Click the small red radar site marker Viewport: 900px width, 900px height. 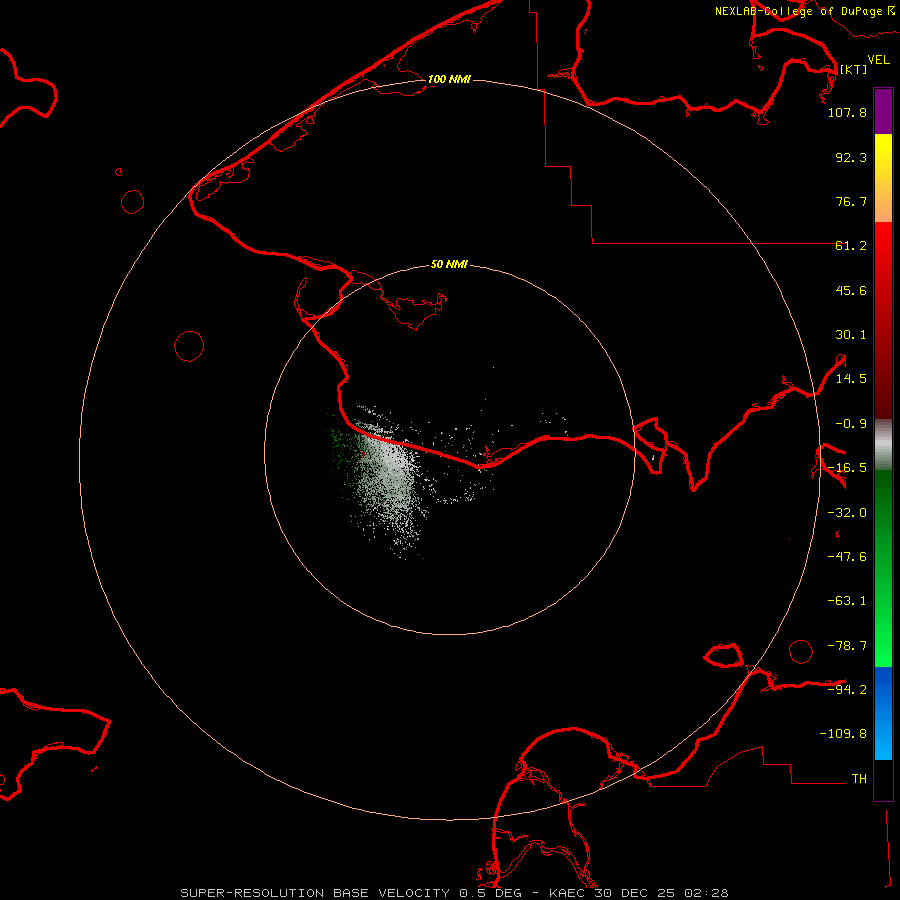(362, 455)
